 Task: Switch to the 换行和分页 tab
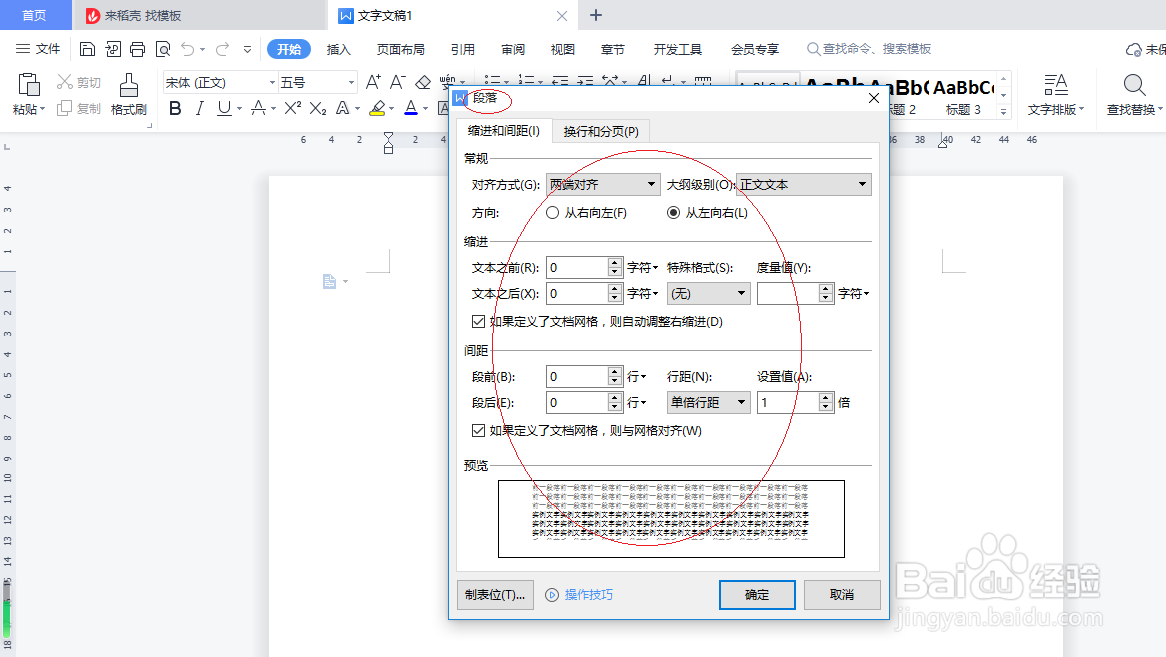click(602, 131)
